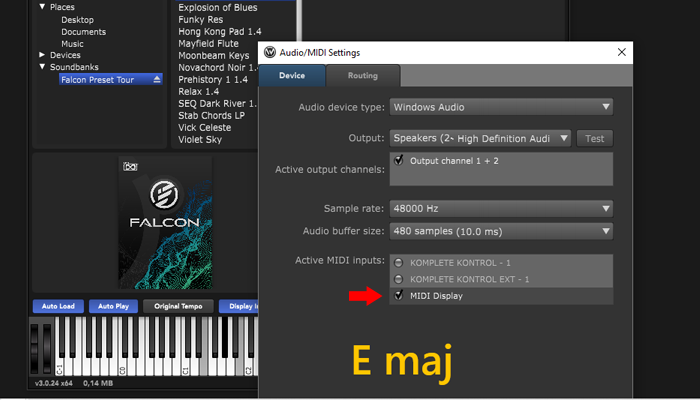This screenshot has height=400, width=700.
Task: Select the SEQ Dark River preset
Action: [x=218, y=104]
